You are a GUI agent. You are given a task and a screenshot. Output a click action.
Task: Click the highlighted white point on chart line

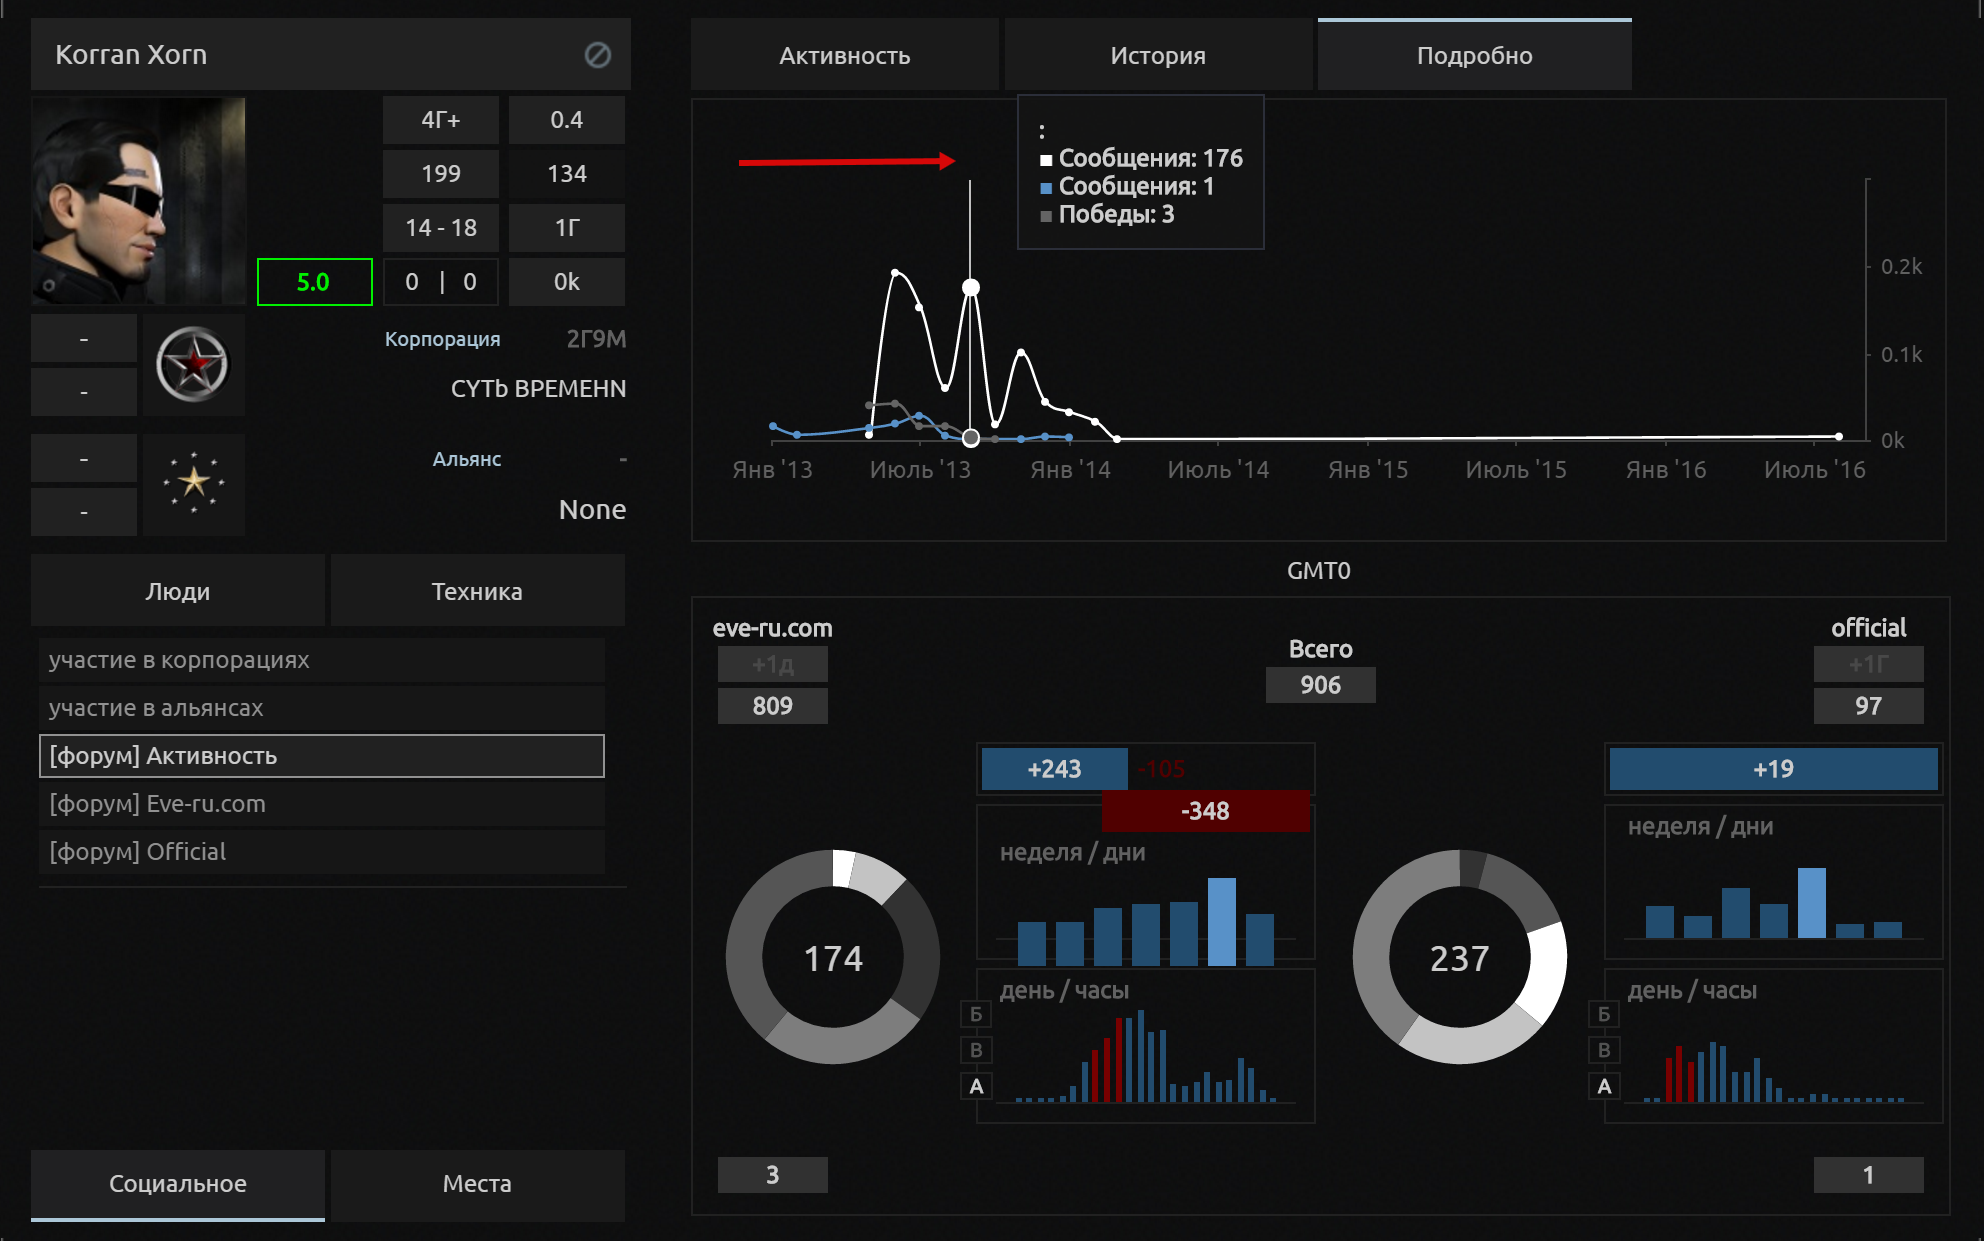pos(970,287)
